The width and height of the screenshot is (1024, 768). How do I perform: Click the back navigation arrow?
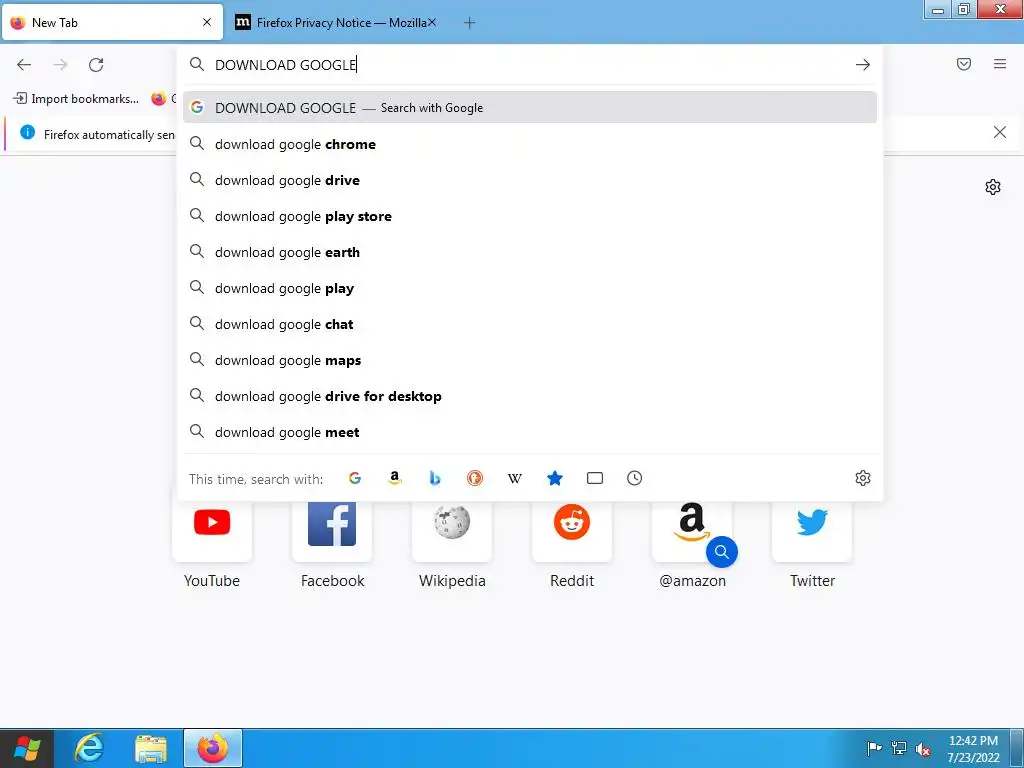click(24, 65)
